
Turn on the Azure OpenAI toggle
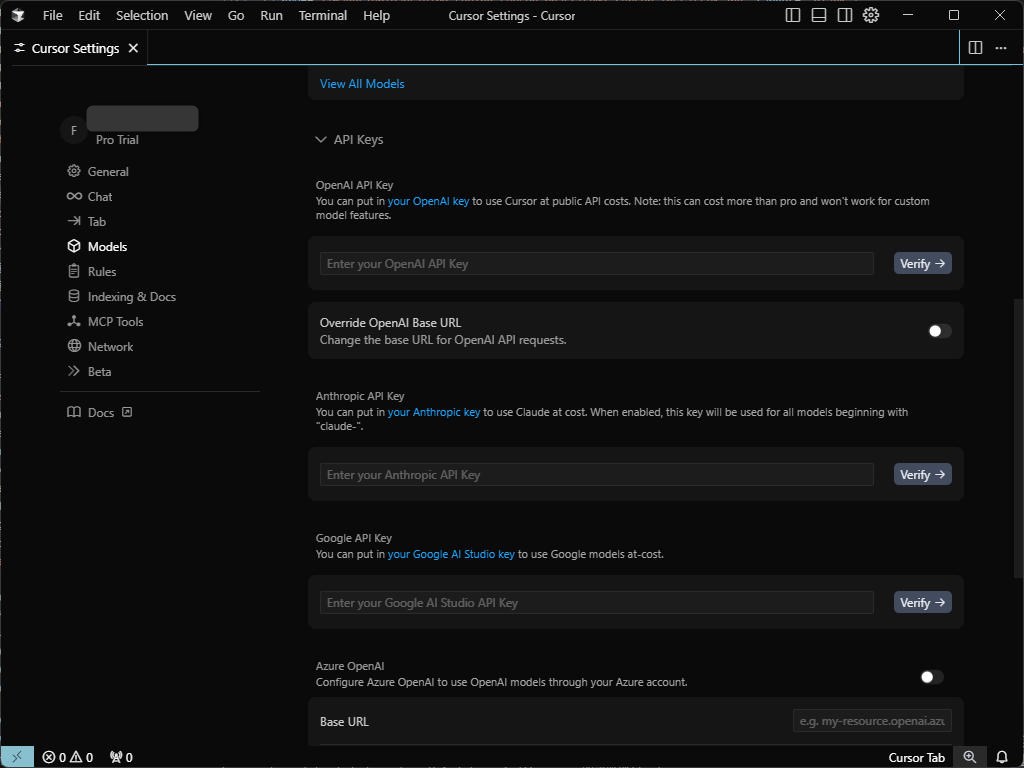point(930,677)
